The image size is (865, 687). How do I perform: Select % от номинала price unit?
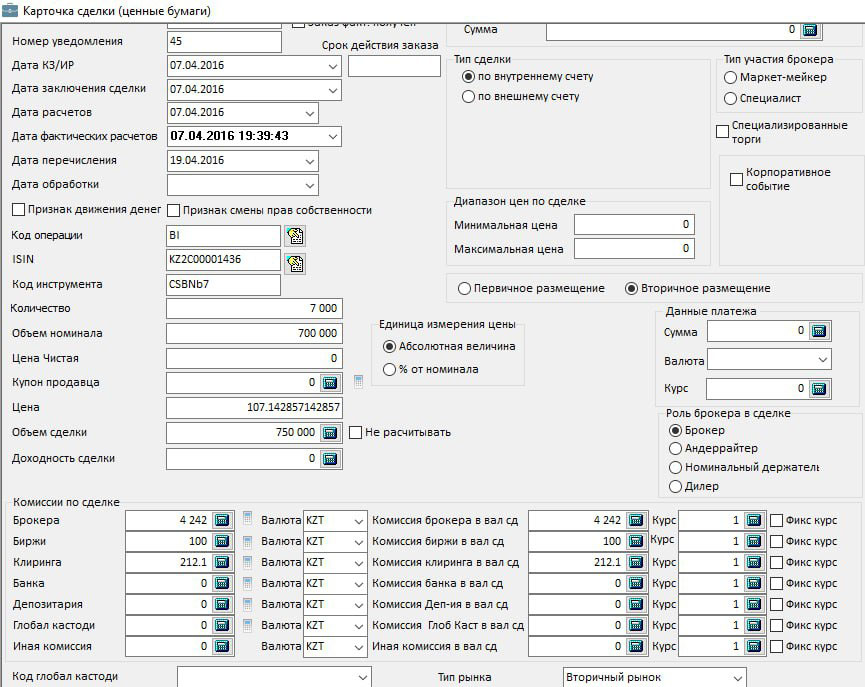(x=390, y=369)
